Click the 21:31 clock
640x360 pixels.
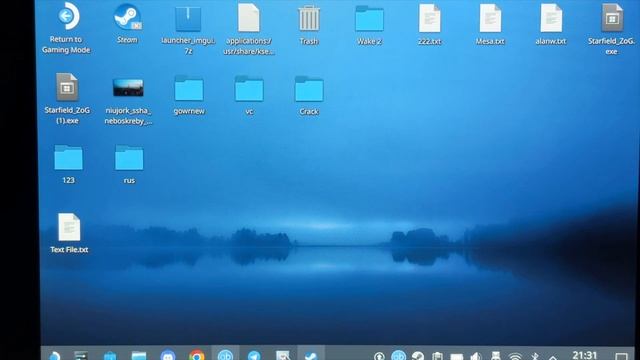point(585,356)
